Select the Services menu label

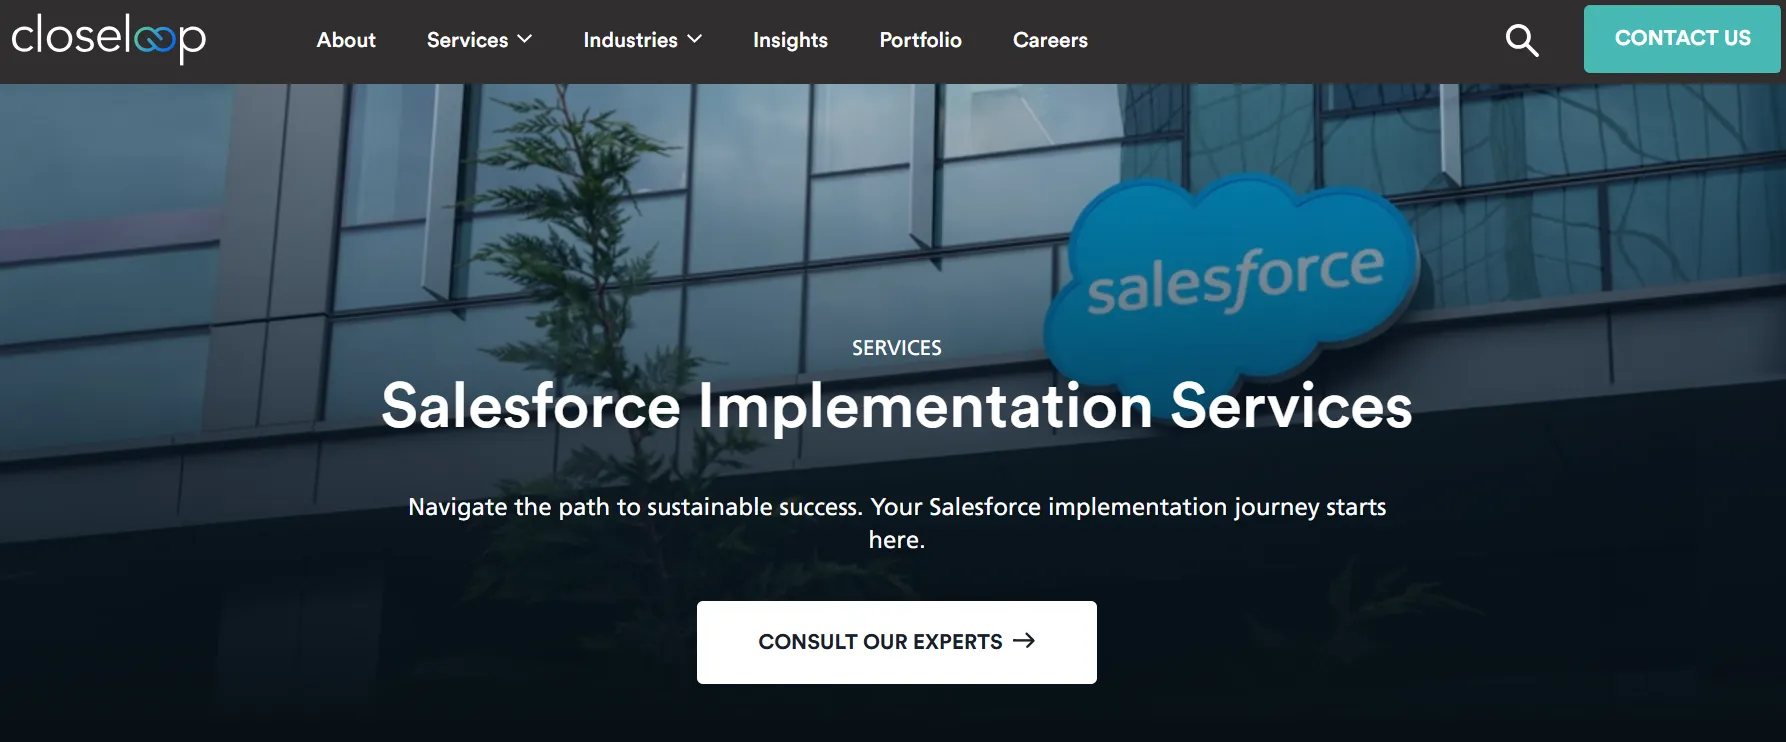click(467, 40)
